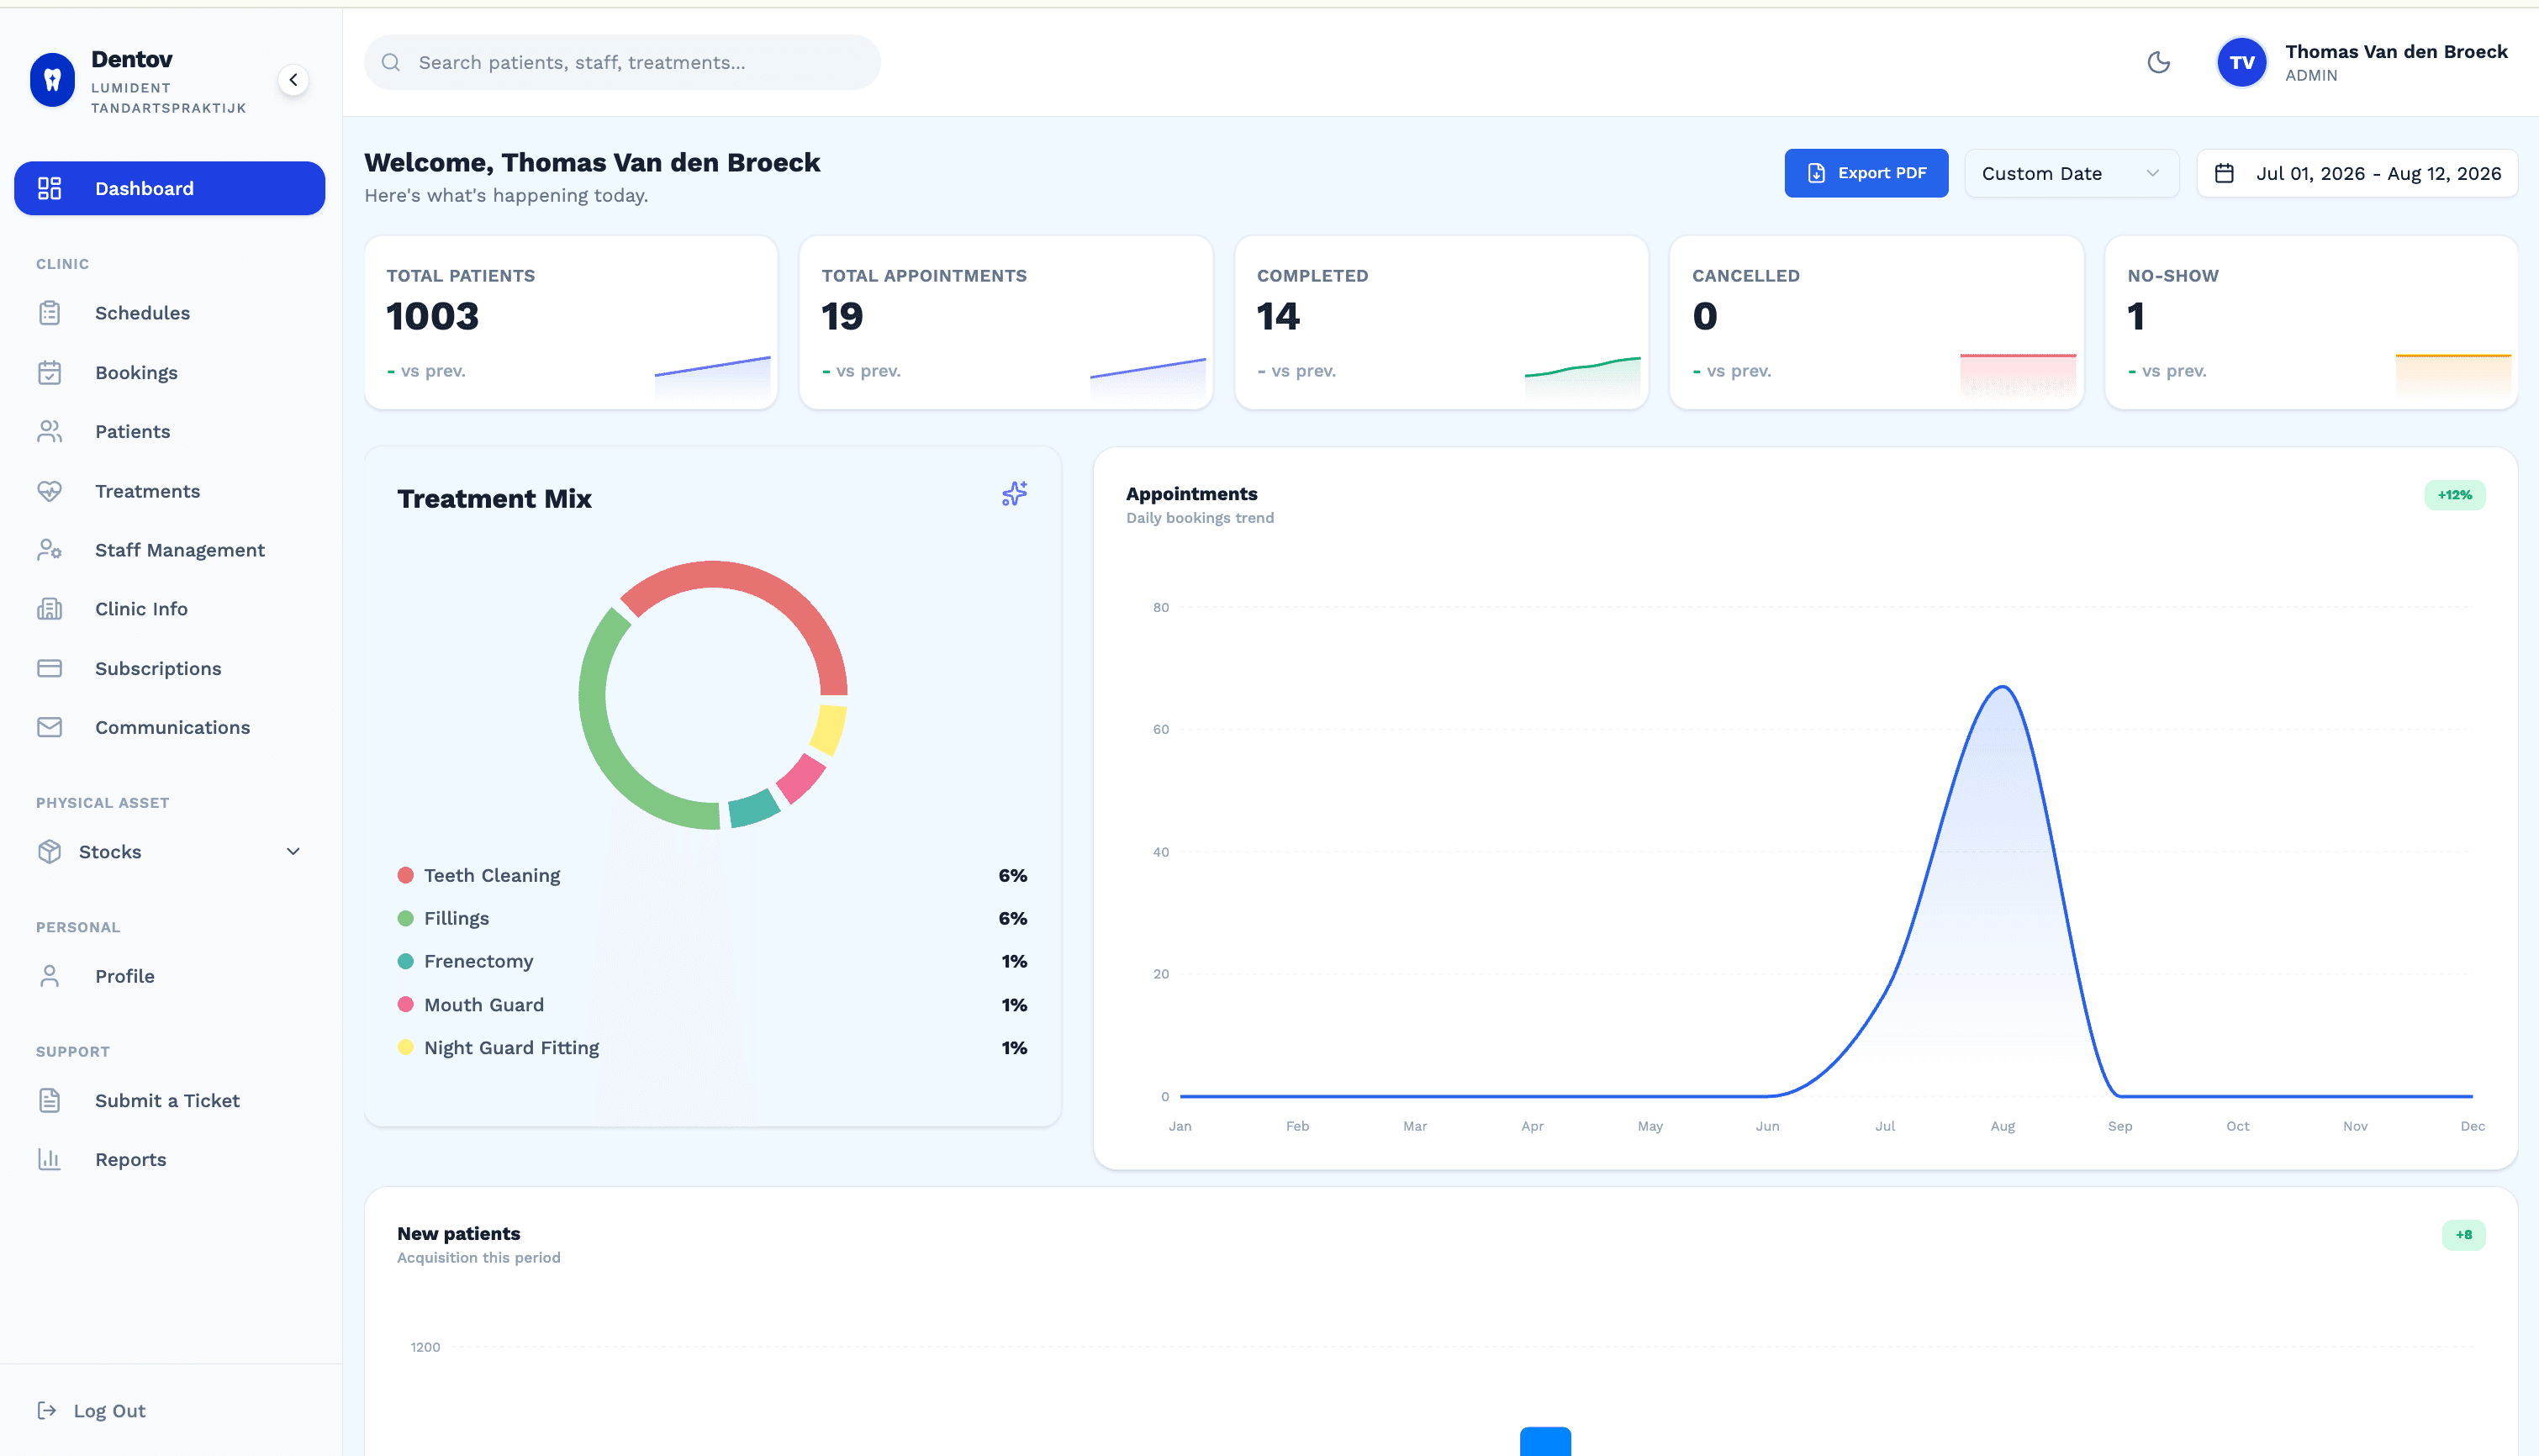Viewport: 2539px width, 1456px height.
Task: Navigate to Patients
Action: 169,432
